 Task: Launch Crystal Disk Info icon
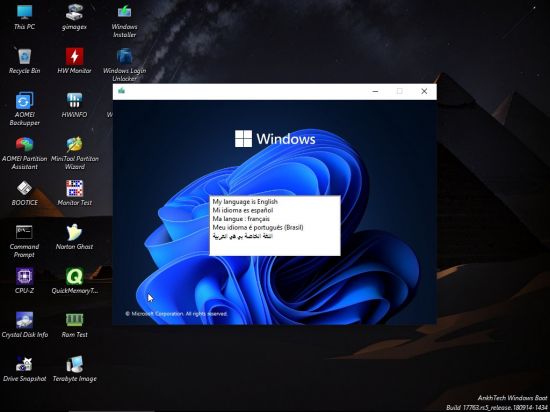pos(25,325)
